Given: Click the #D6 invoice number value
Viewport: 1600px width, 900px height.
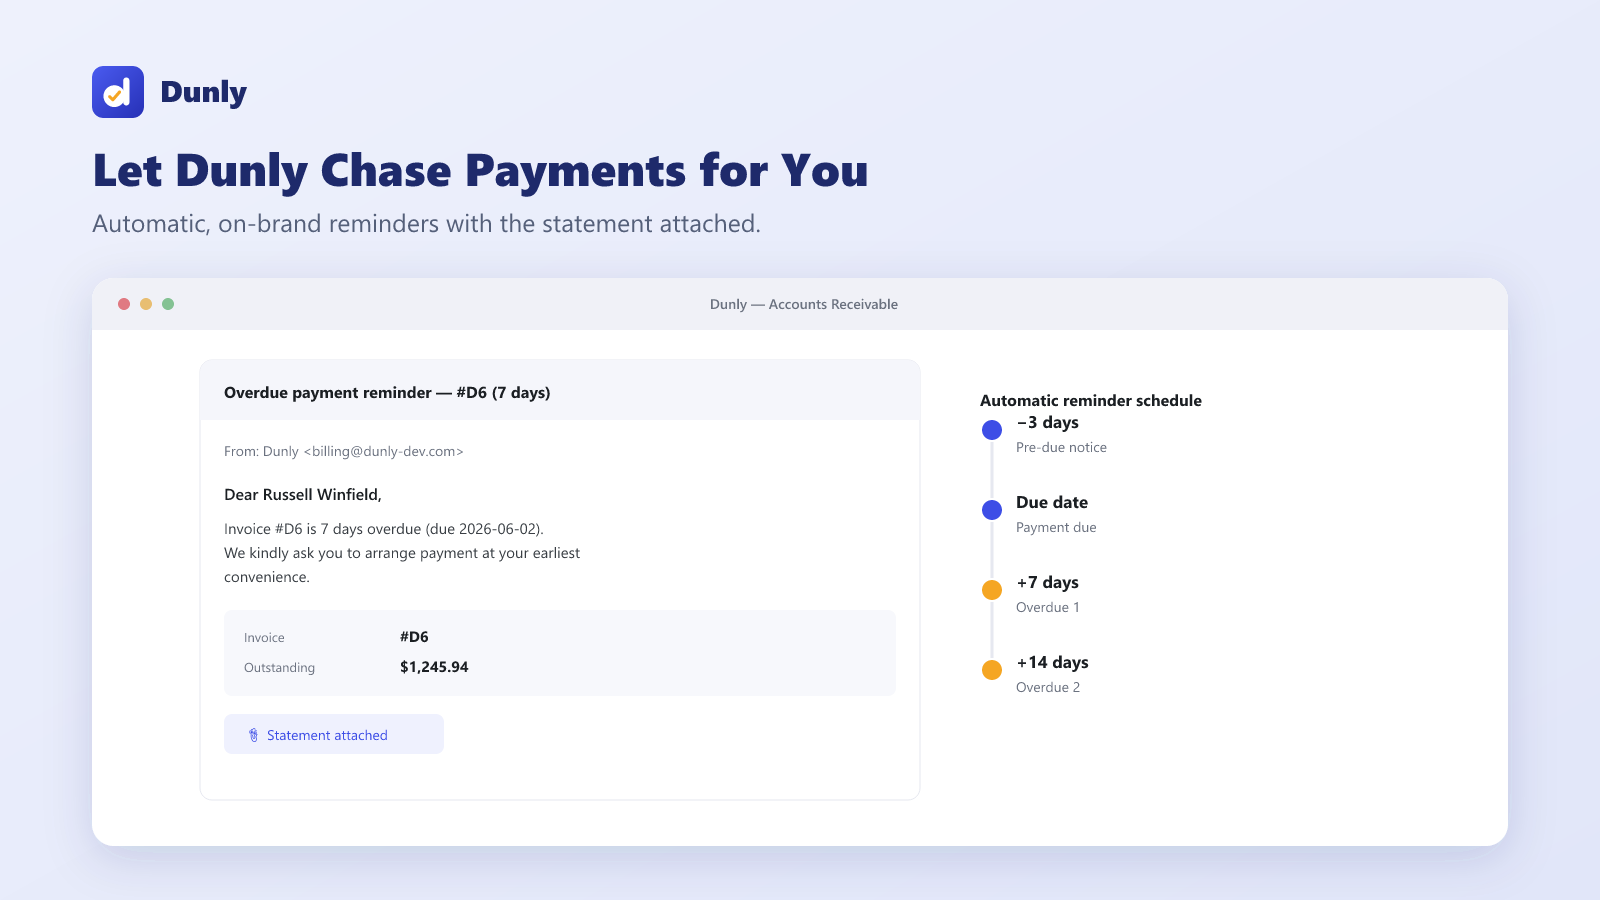Looking at the screenshot, I should tap(414, 637).
